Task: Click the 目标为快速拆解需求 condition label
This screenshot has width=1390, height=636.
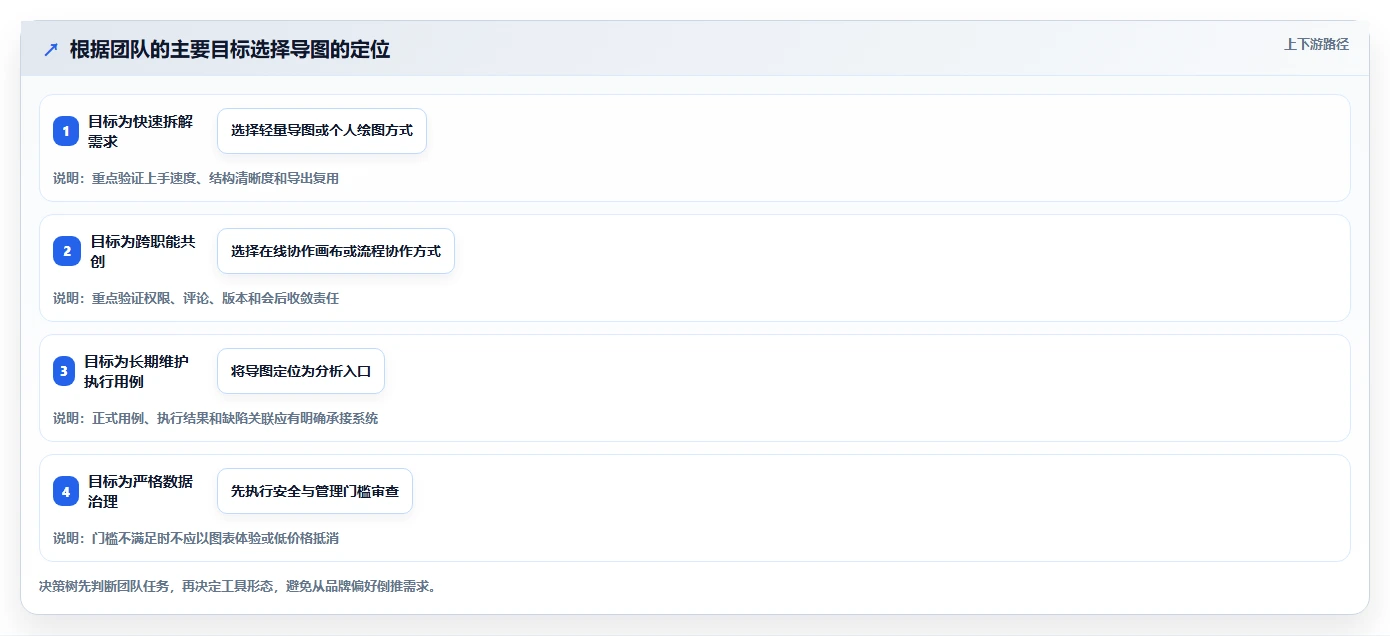Action: (140, 131)
